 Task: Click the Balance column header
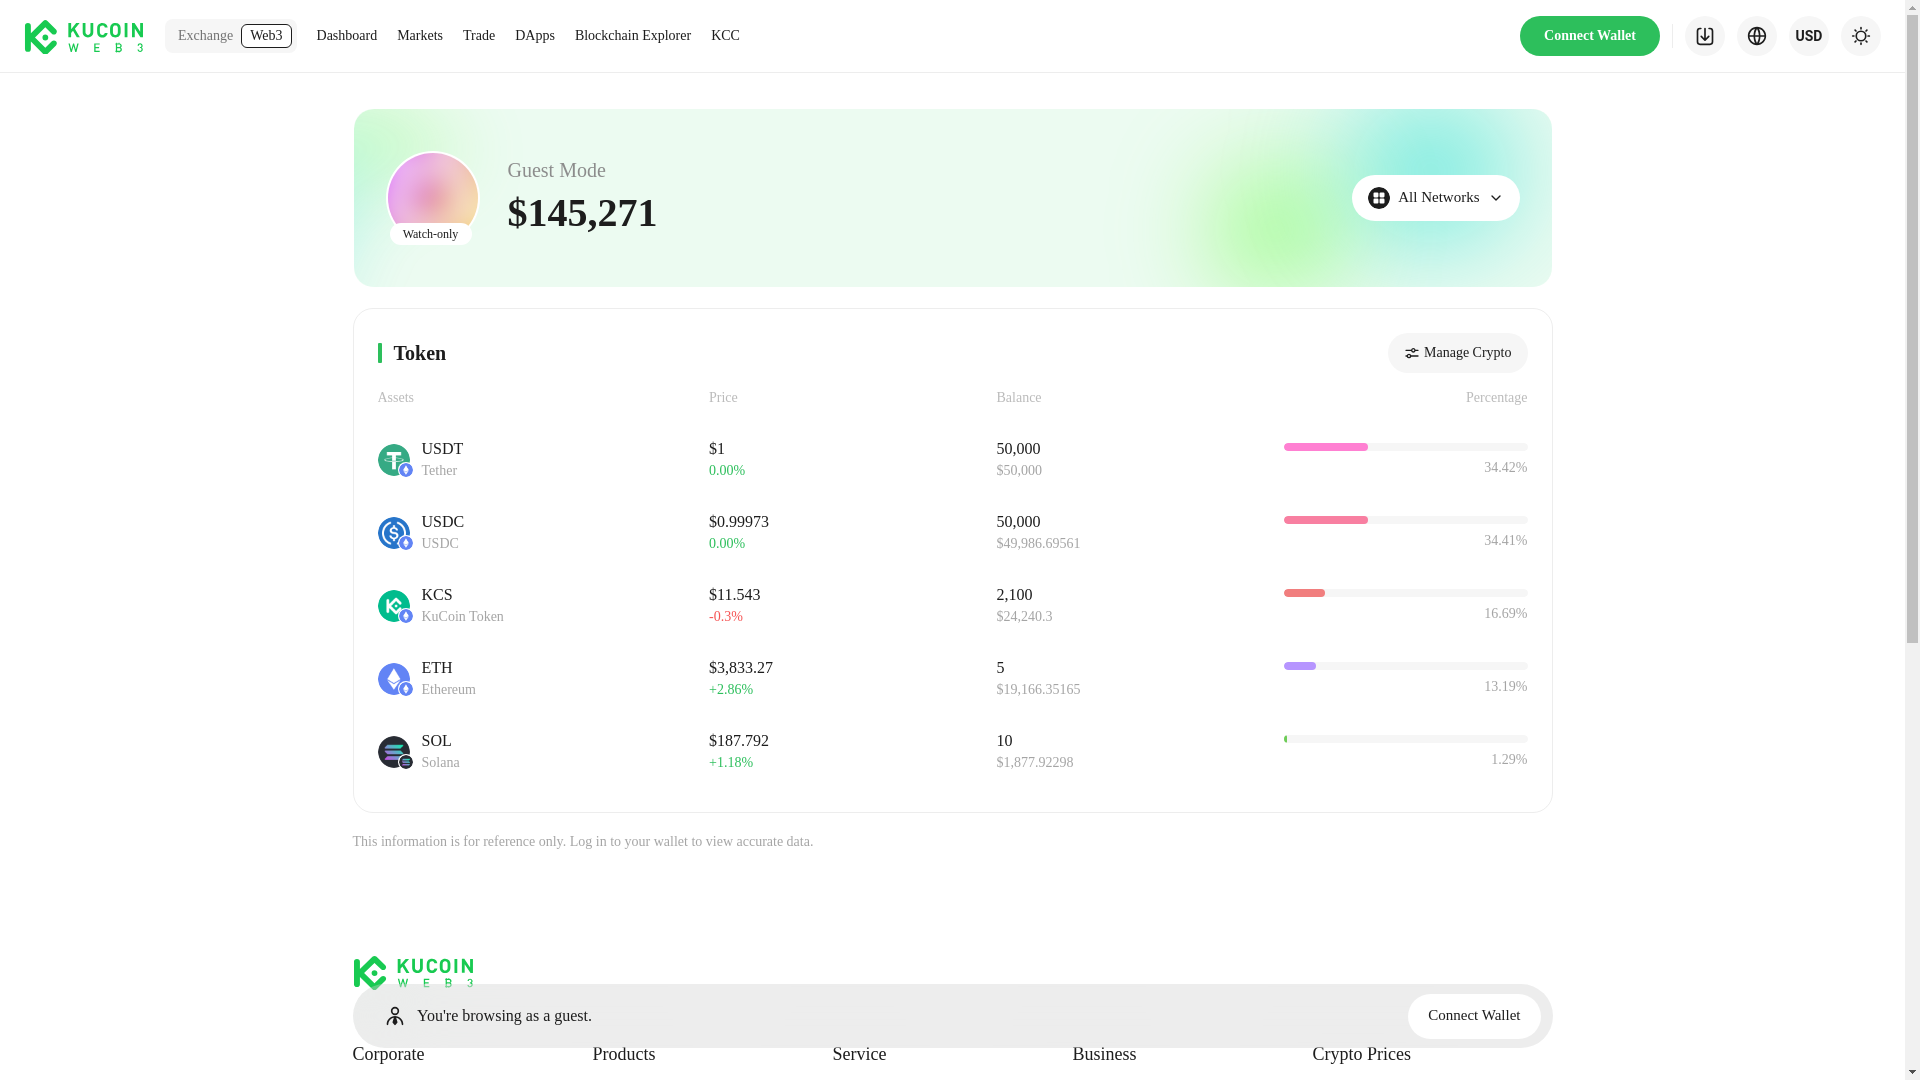pos(1019,398)
